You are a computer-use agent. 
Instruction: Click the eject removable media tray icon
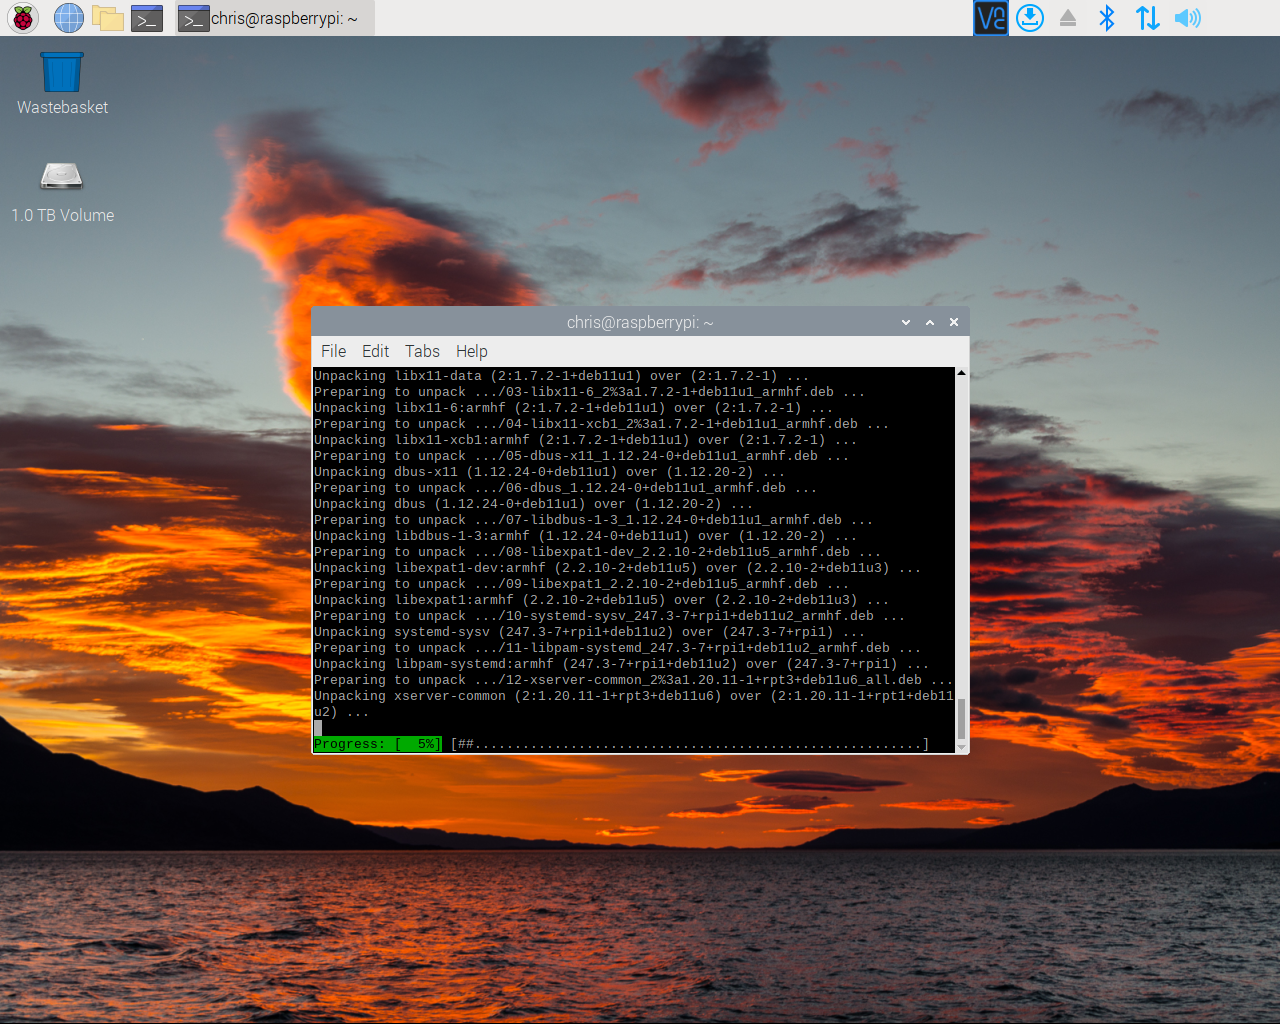coord(1067,18)
